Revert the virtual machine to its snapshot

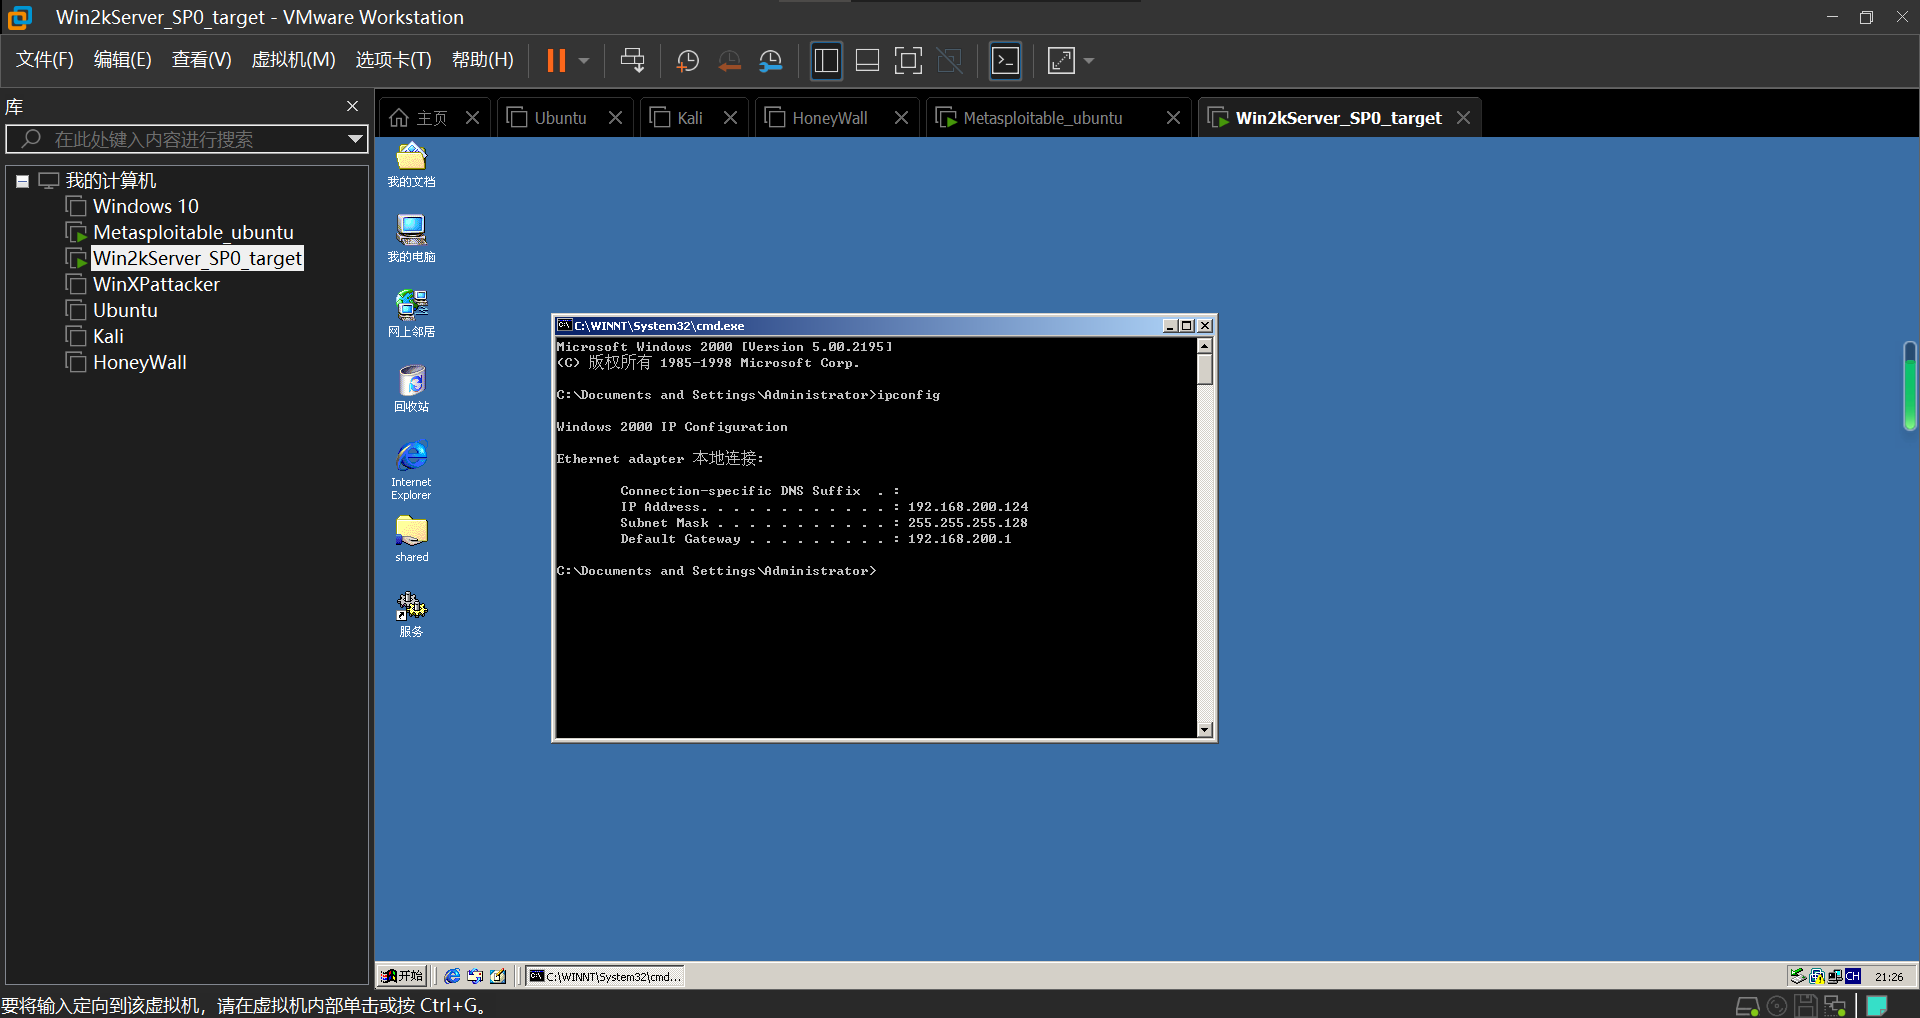coord(730,61)
